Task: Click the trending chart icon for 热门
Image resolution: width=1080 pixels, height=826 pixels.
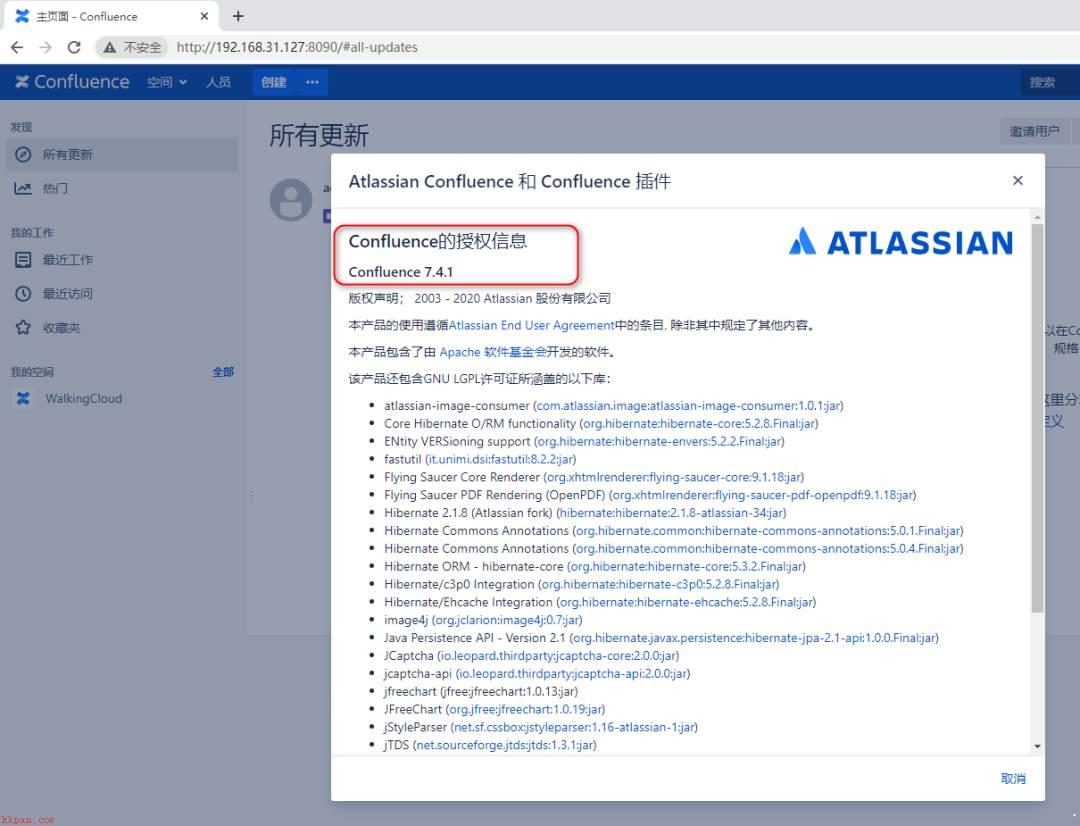Action: [x=23, y=188]
